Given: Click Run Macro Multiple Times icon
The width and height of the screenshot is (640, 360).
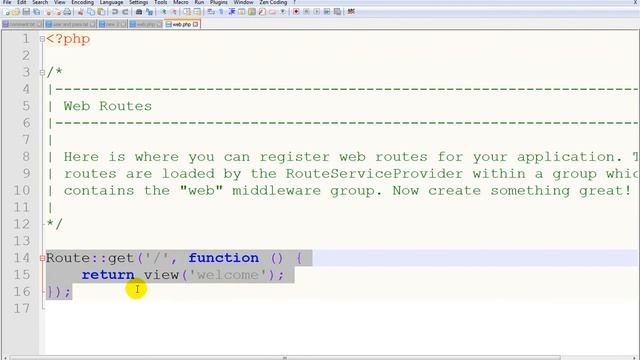Looking at the screenshot, I should [x=327, y=12].
